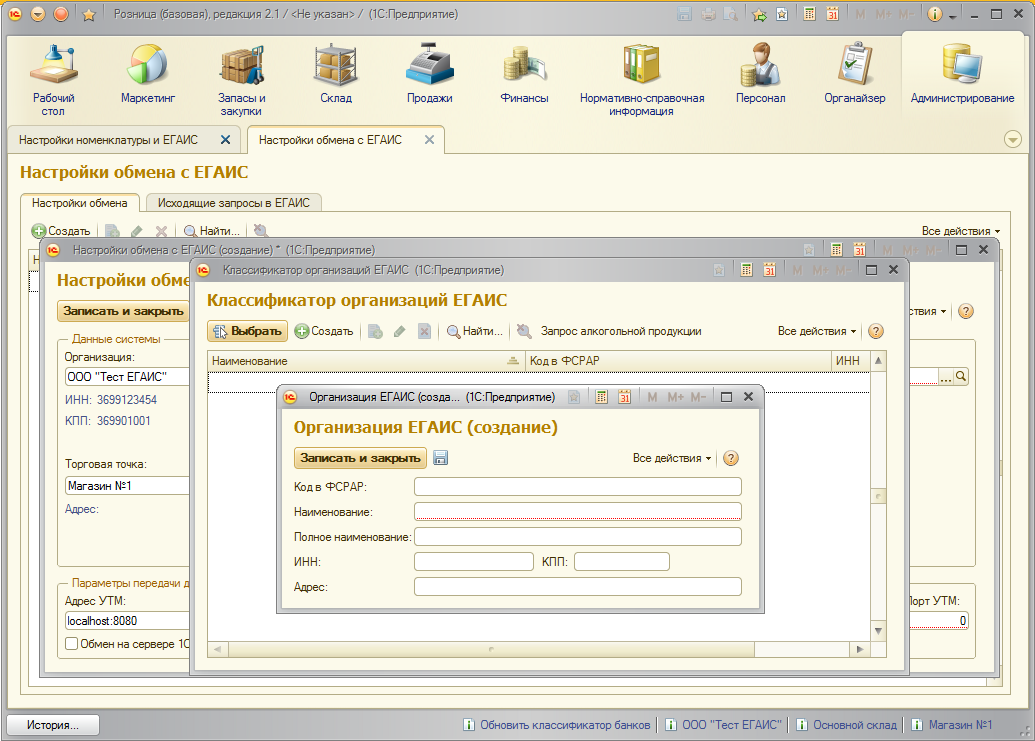
Task: Open the Финансы section icon
Action: [524, 75]
